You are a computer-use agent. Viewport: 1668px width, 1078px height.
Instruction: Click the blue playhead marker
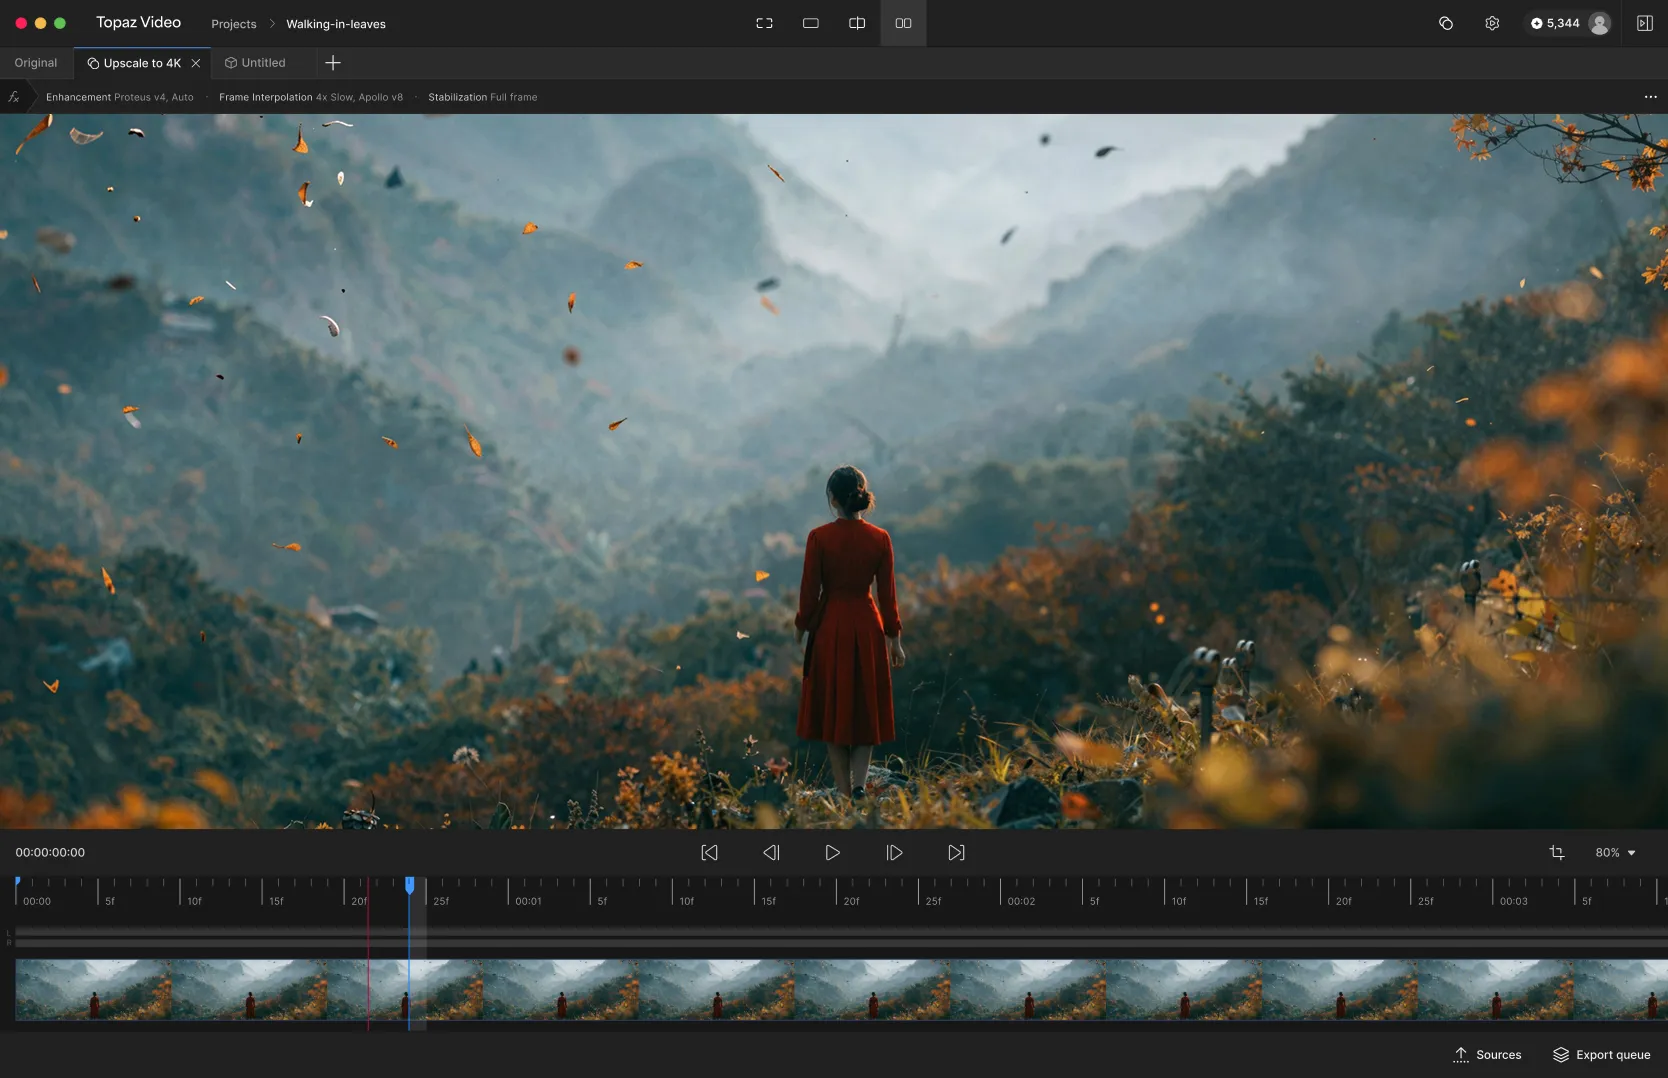(x=409, y=885)
